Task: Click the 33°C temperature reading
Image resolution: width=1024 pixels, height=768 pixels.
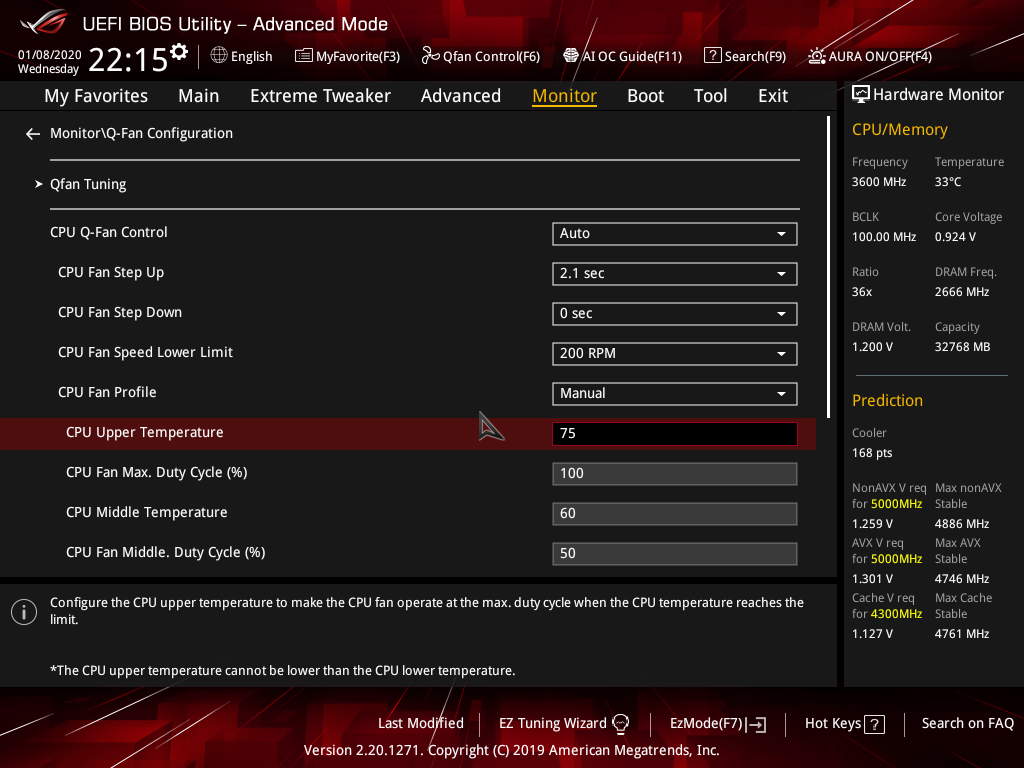Action: click(948, 182)
